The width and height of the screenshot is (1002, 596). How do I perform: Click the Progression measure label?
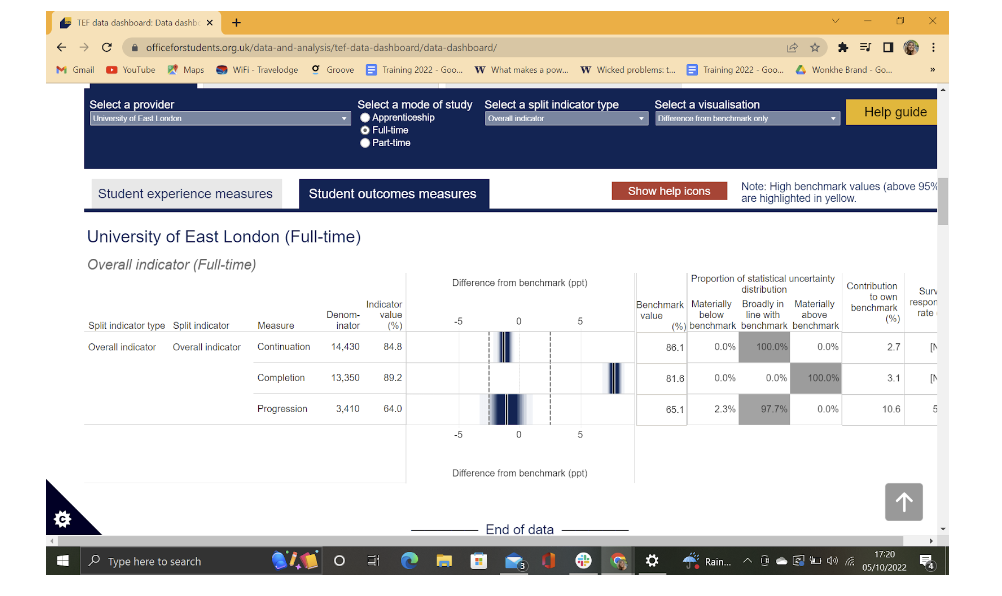click(x=282, y=409)
